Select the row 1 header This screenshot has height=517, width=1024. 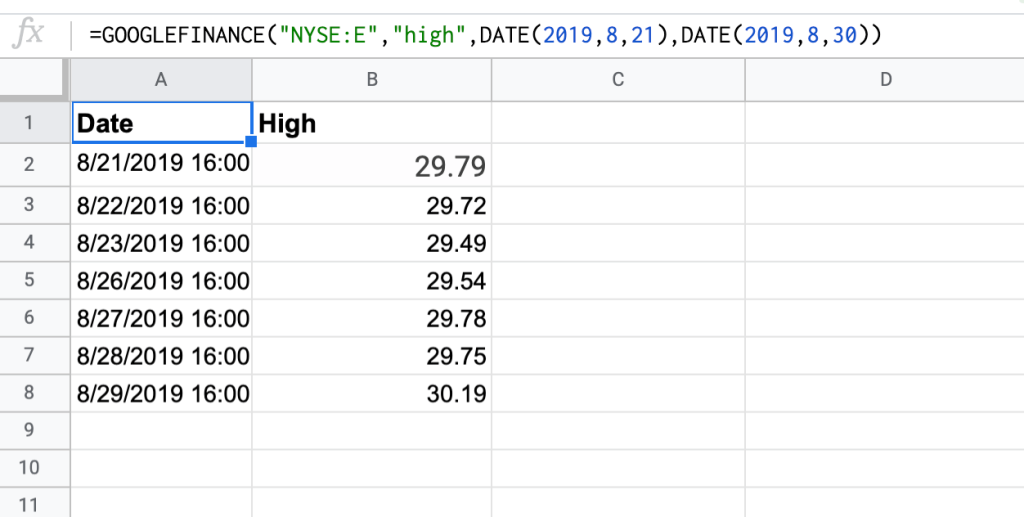click(28, 123)
